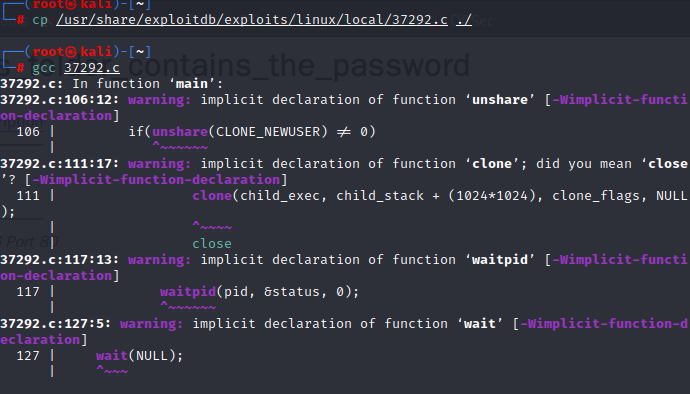Click the 'clone_flags' argument

(x=596, y=196)
